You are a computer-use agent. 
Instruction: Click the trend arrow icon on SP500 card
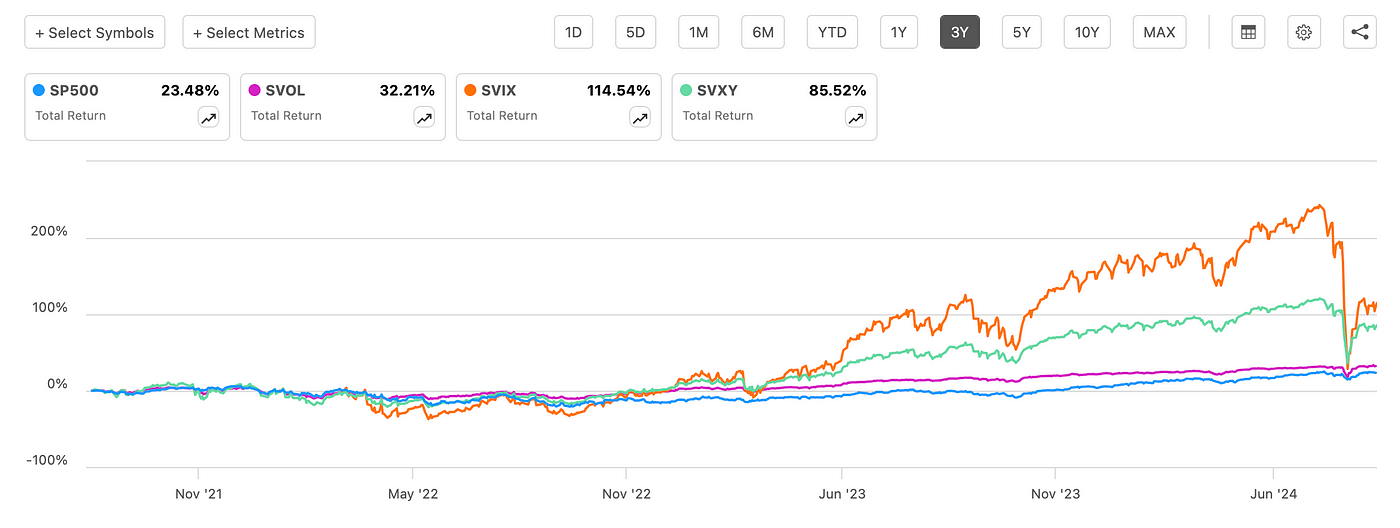208,118
